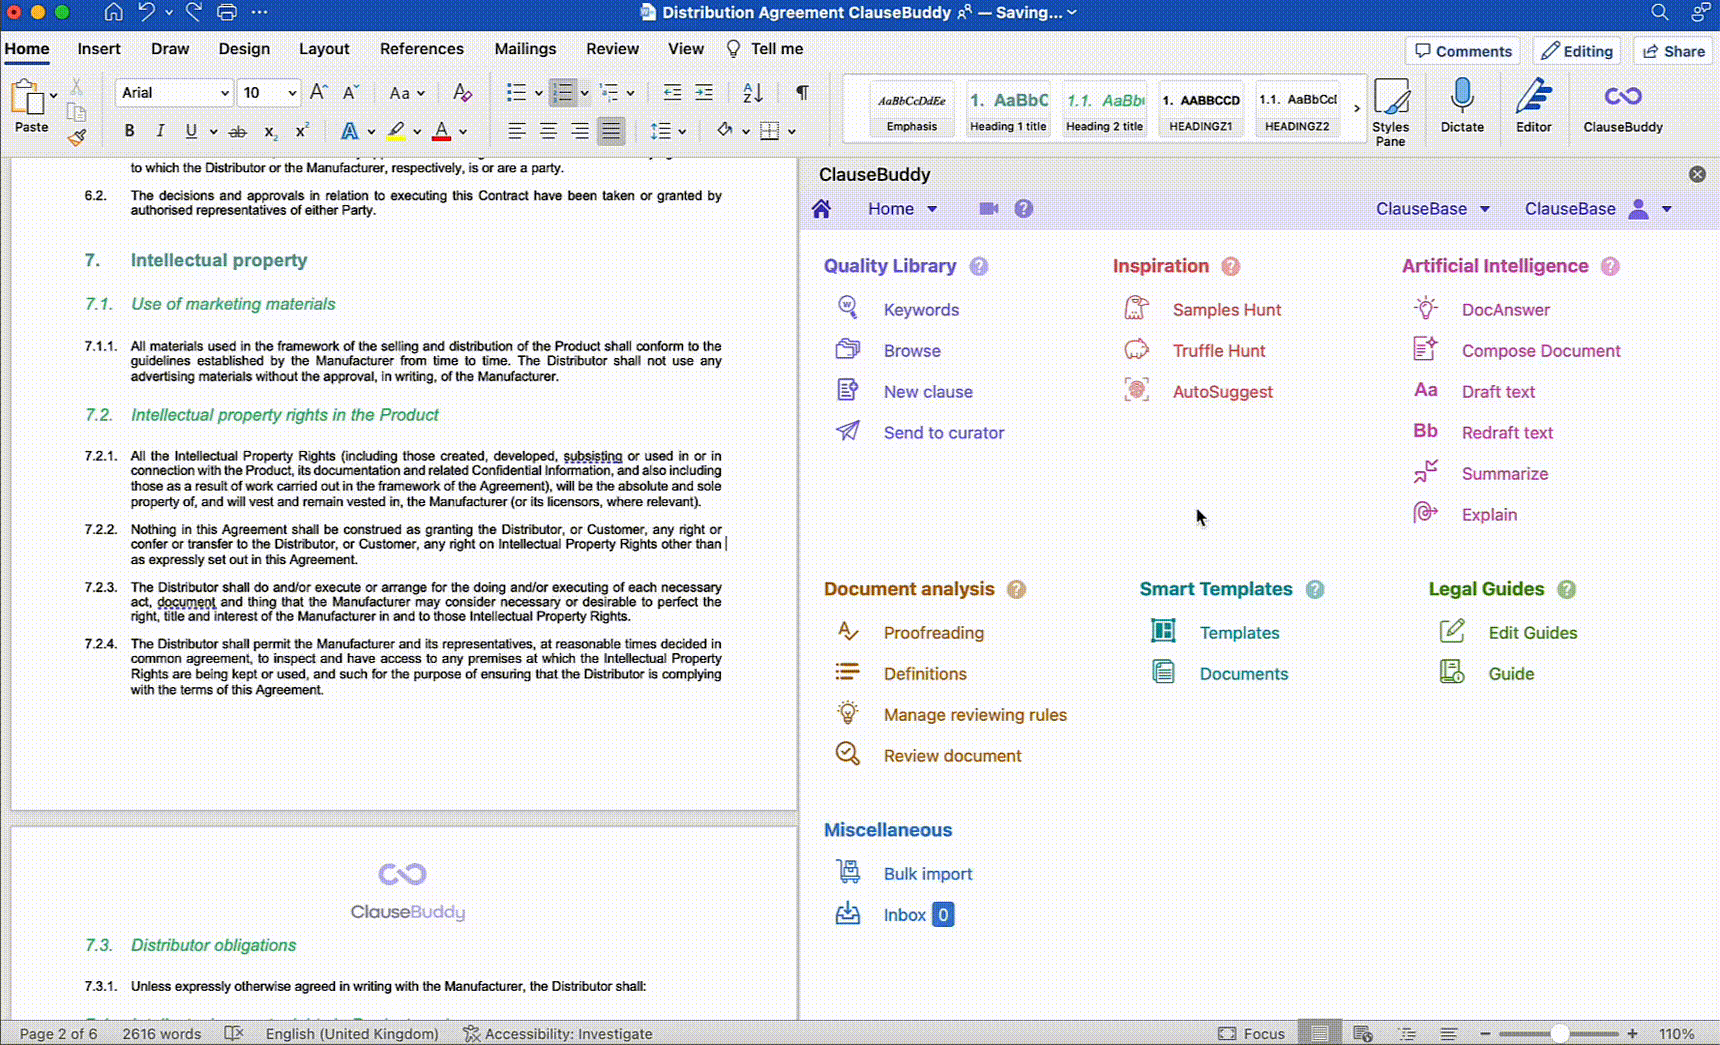Select justify text alignment
The width and height of the screenshot is (1720, 1045).
(611, 131)
